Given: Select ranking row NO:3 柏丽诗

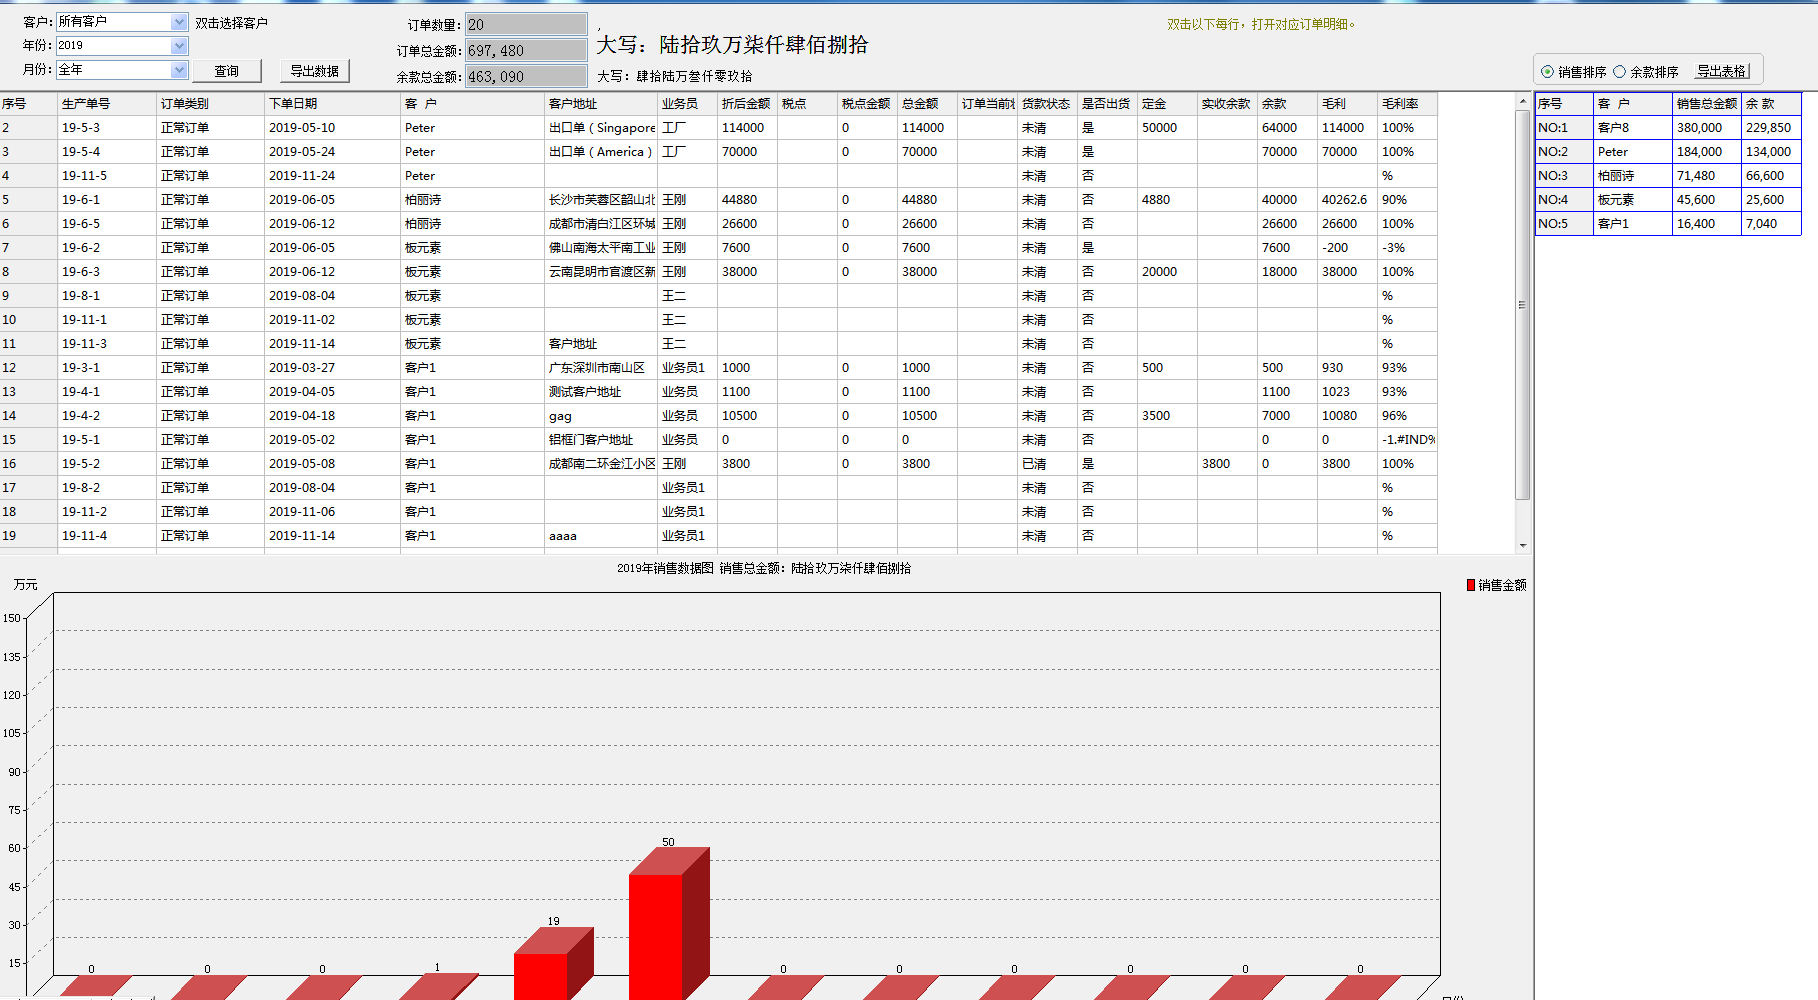Looking at the screenshot, I should [x=1668, y=175].
